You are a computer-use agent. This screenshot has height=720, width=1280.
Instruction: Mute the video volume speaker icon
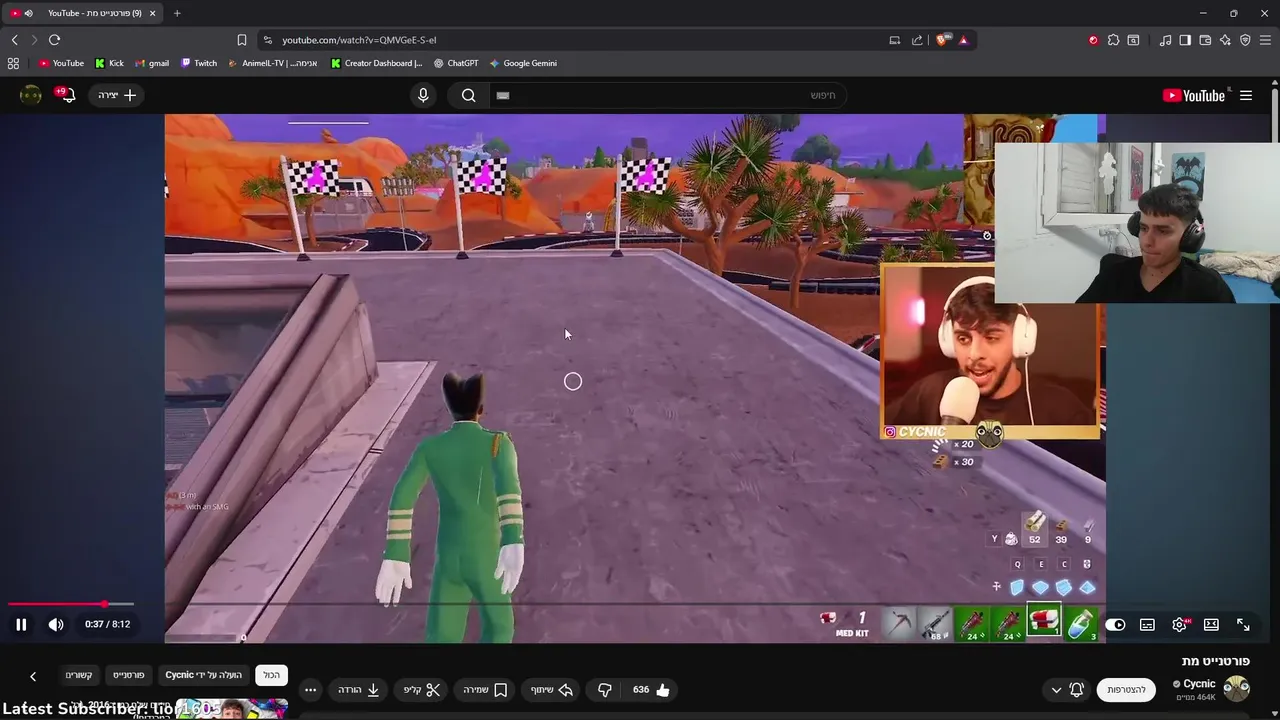[56, 624]
